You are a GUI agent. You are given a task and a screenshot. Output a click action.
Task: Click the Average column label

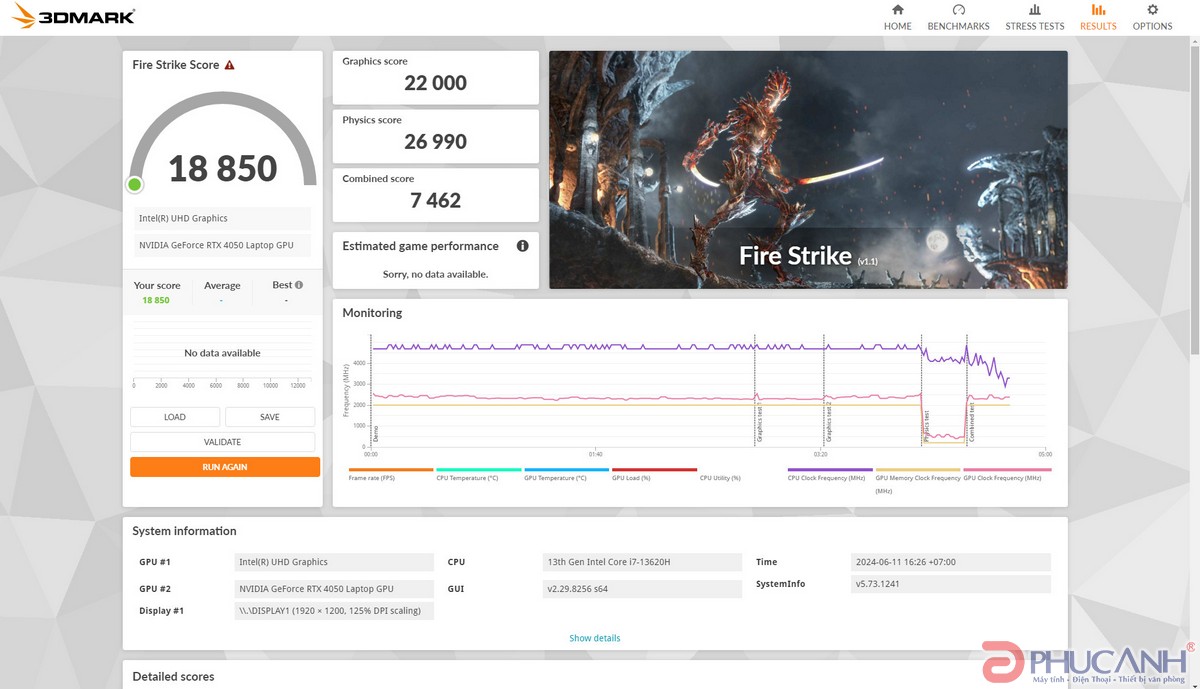click(x=222, y=285)
